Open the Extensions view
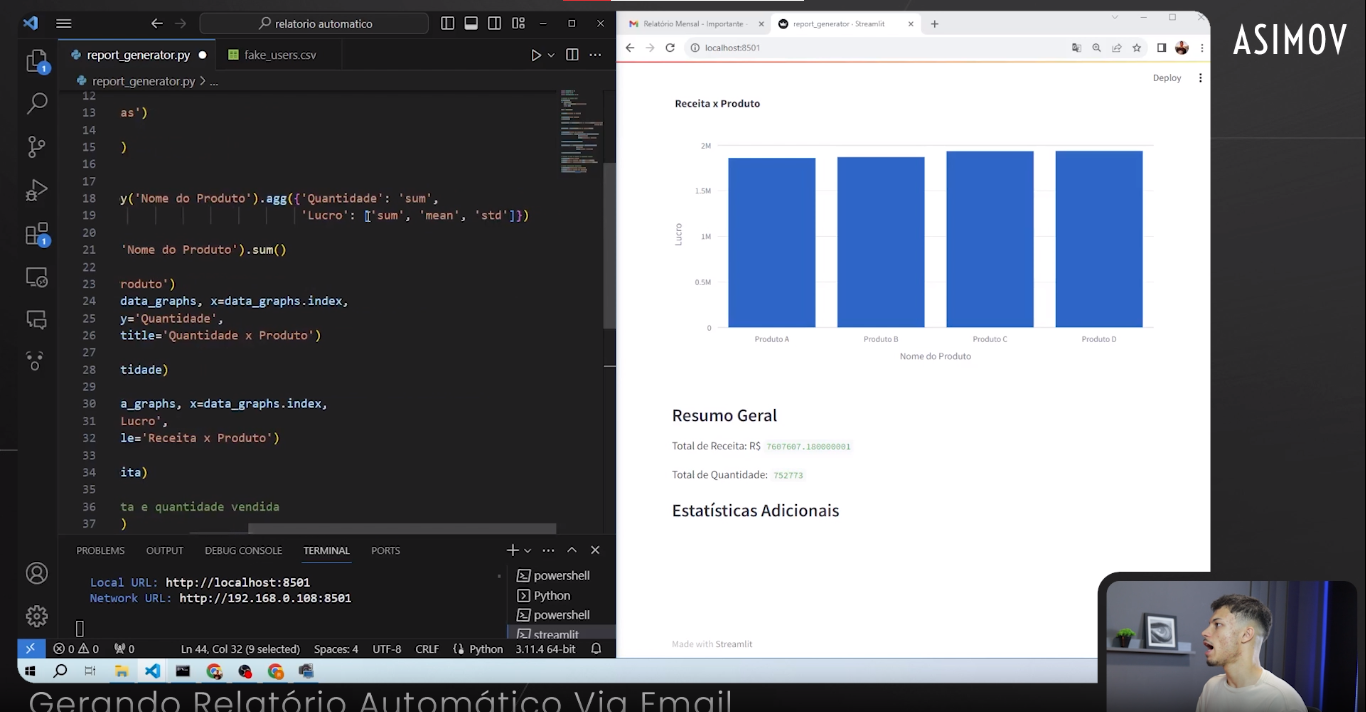 point(36,234)
